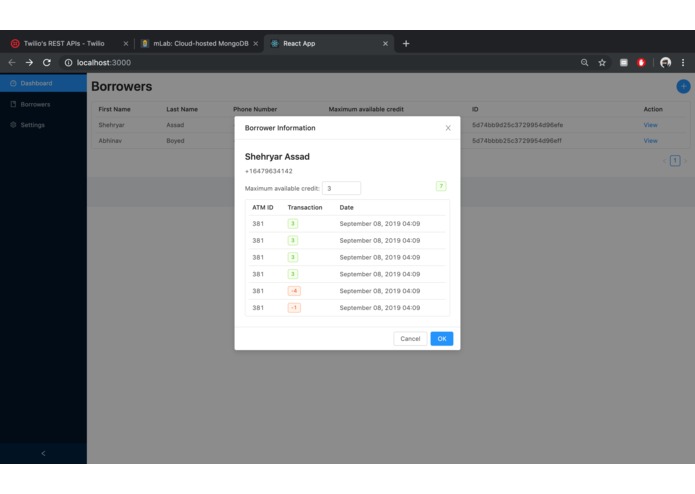View details for borrower Shehryar
695x494 pixels.
coord(650,125)
